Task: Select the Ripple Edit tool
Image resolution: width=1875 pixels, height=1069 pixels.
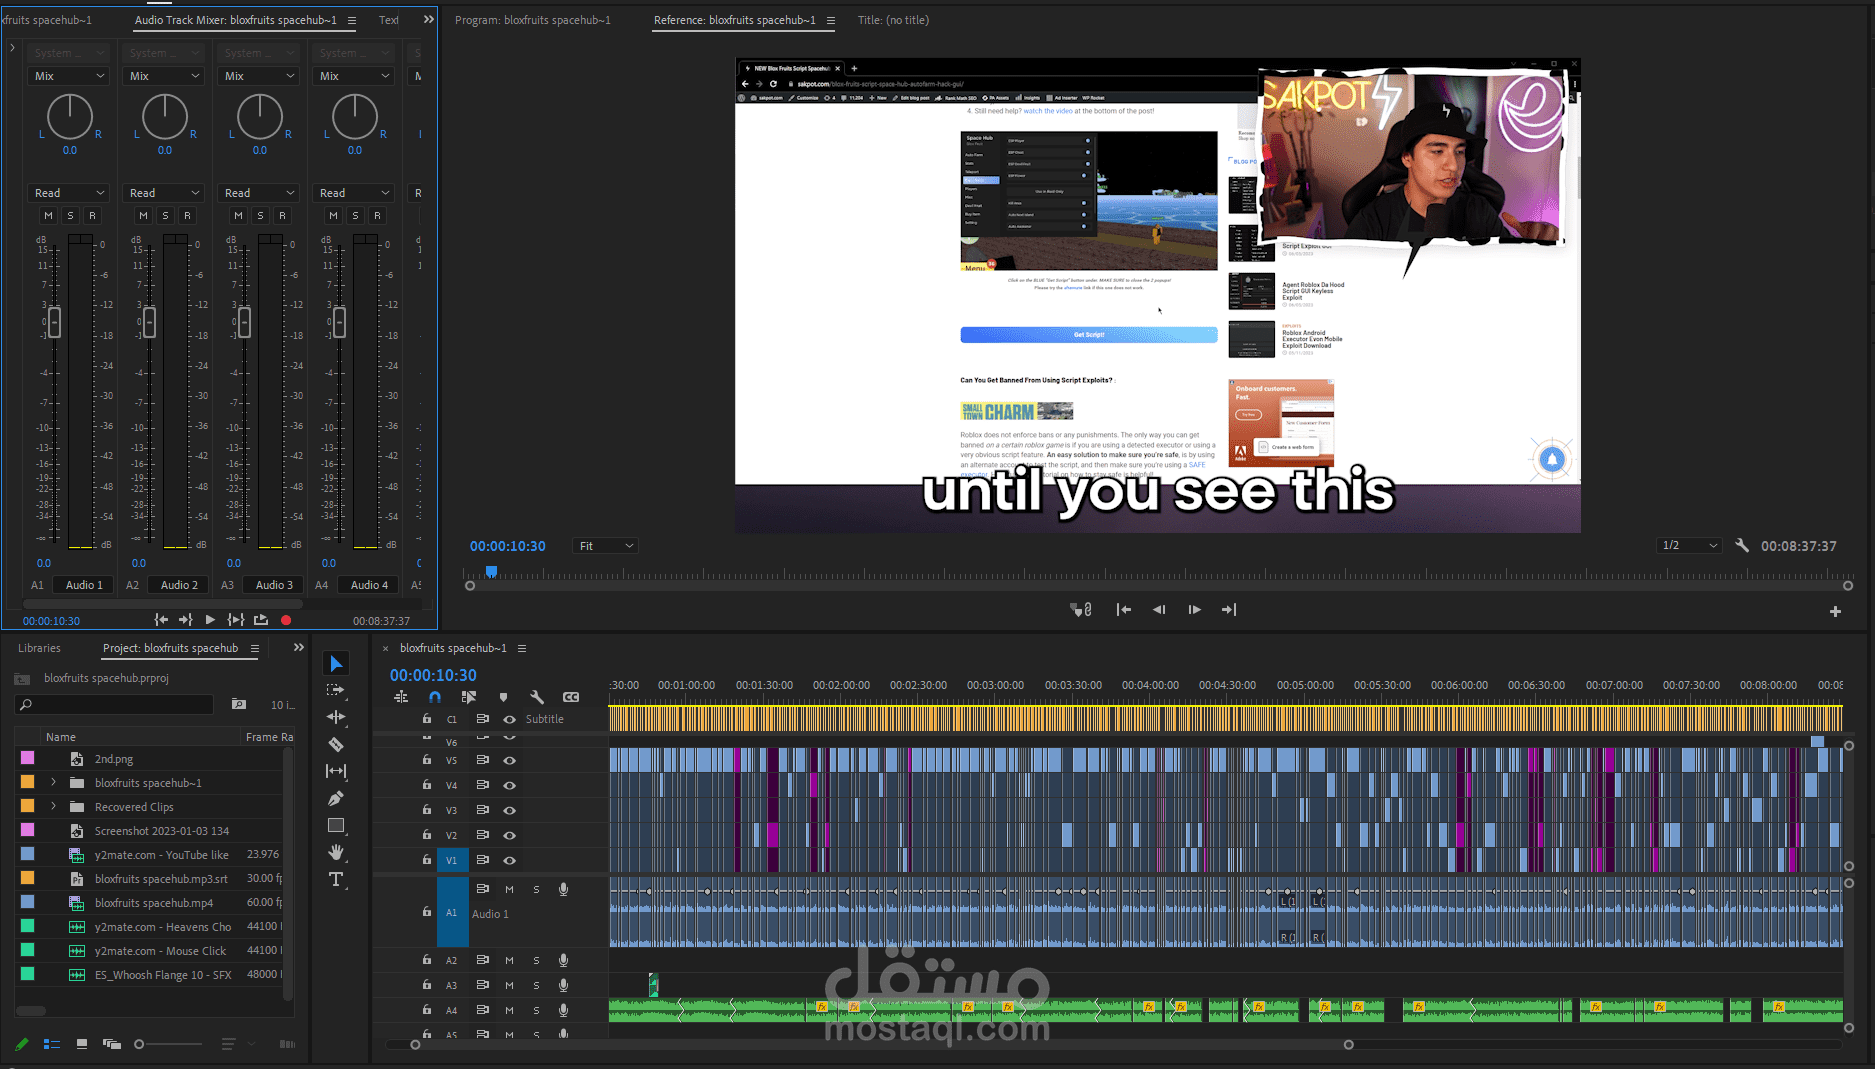Action: click(336, 717)
